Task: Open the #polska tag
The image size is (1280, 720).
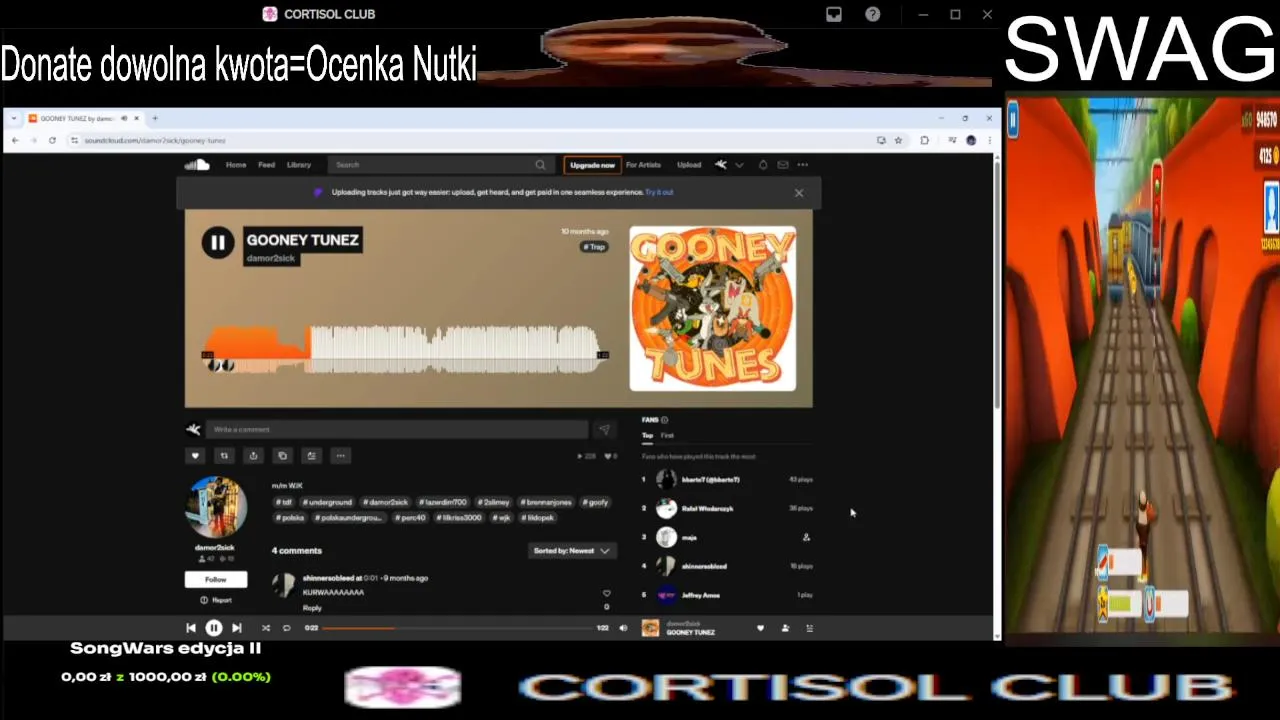Action: click(x=290, y=518)
